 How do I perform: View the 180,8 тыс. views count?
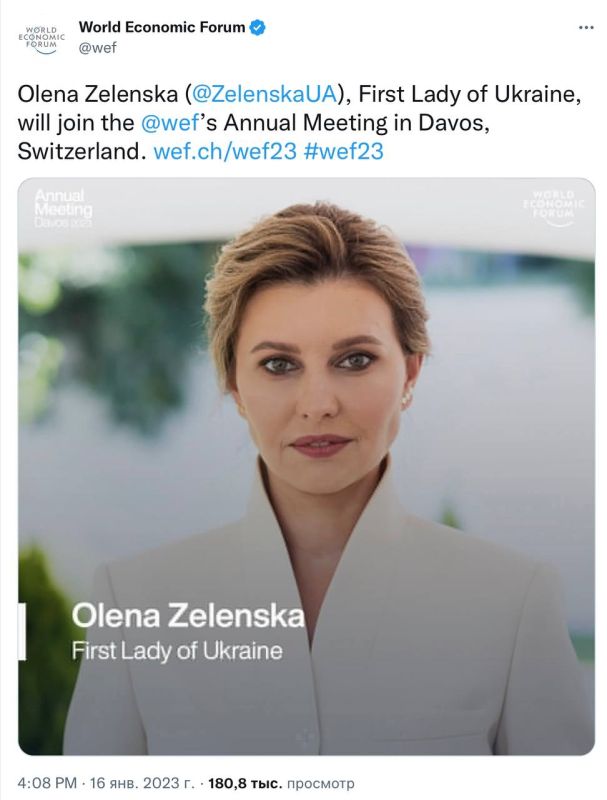245,783
